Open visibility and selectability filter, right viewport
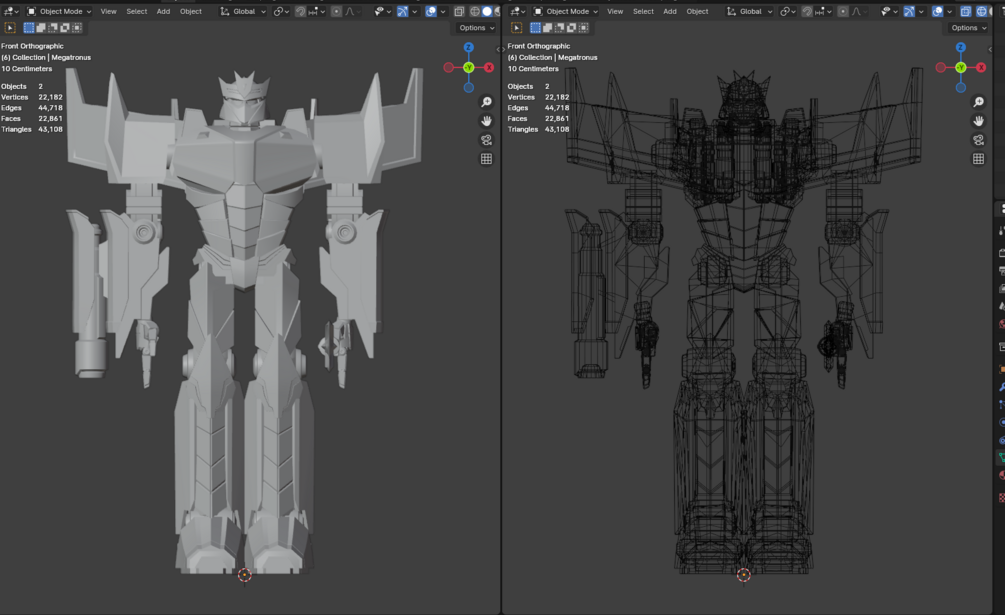 point(892,12)
